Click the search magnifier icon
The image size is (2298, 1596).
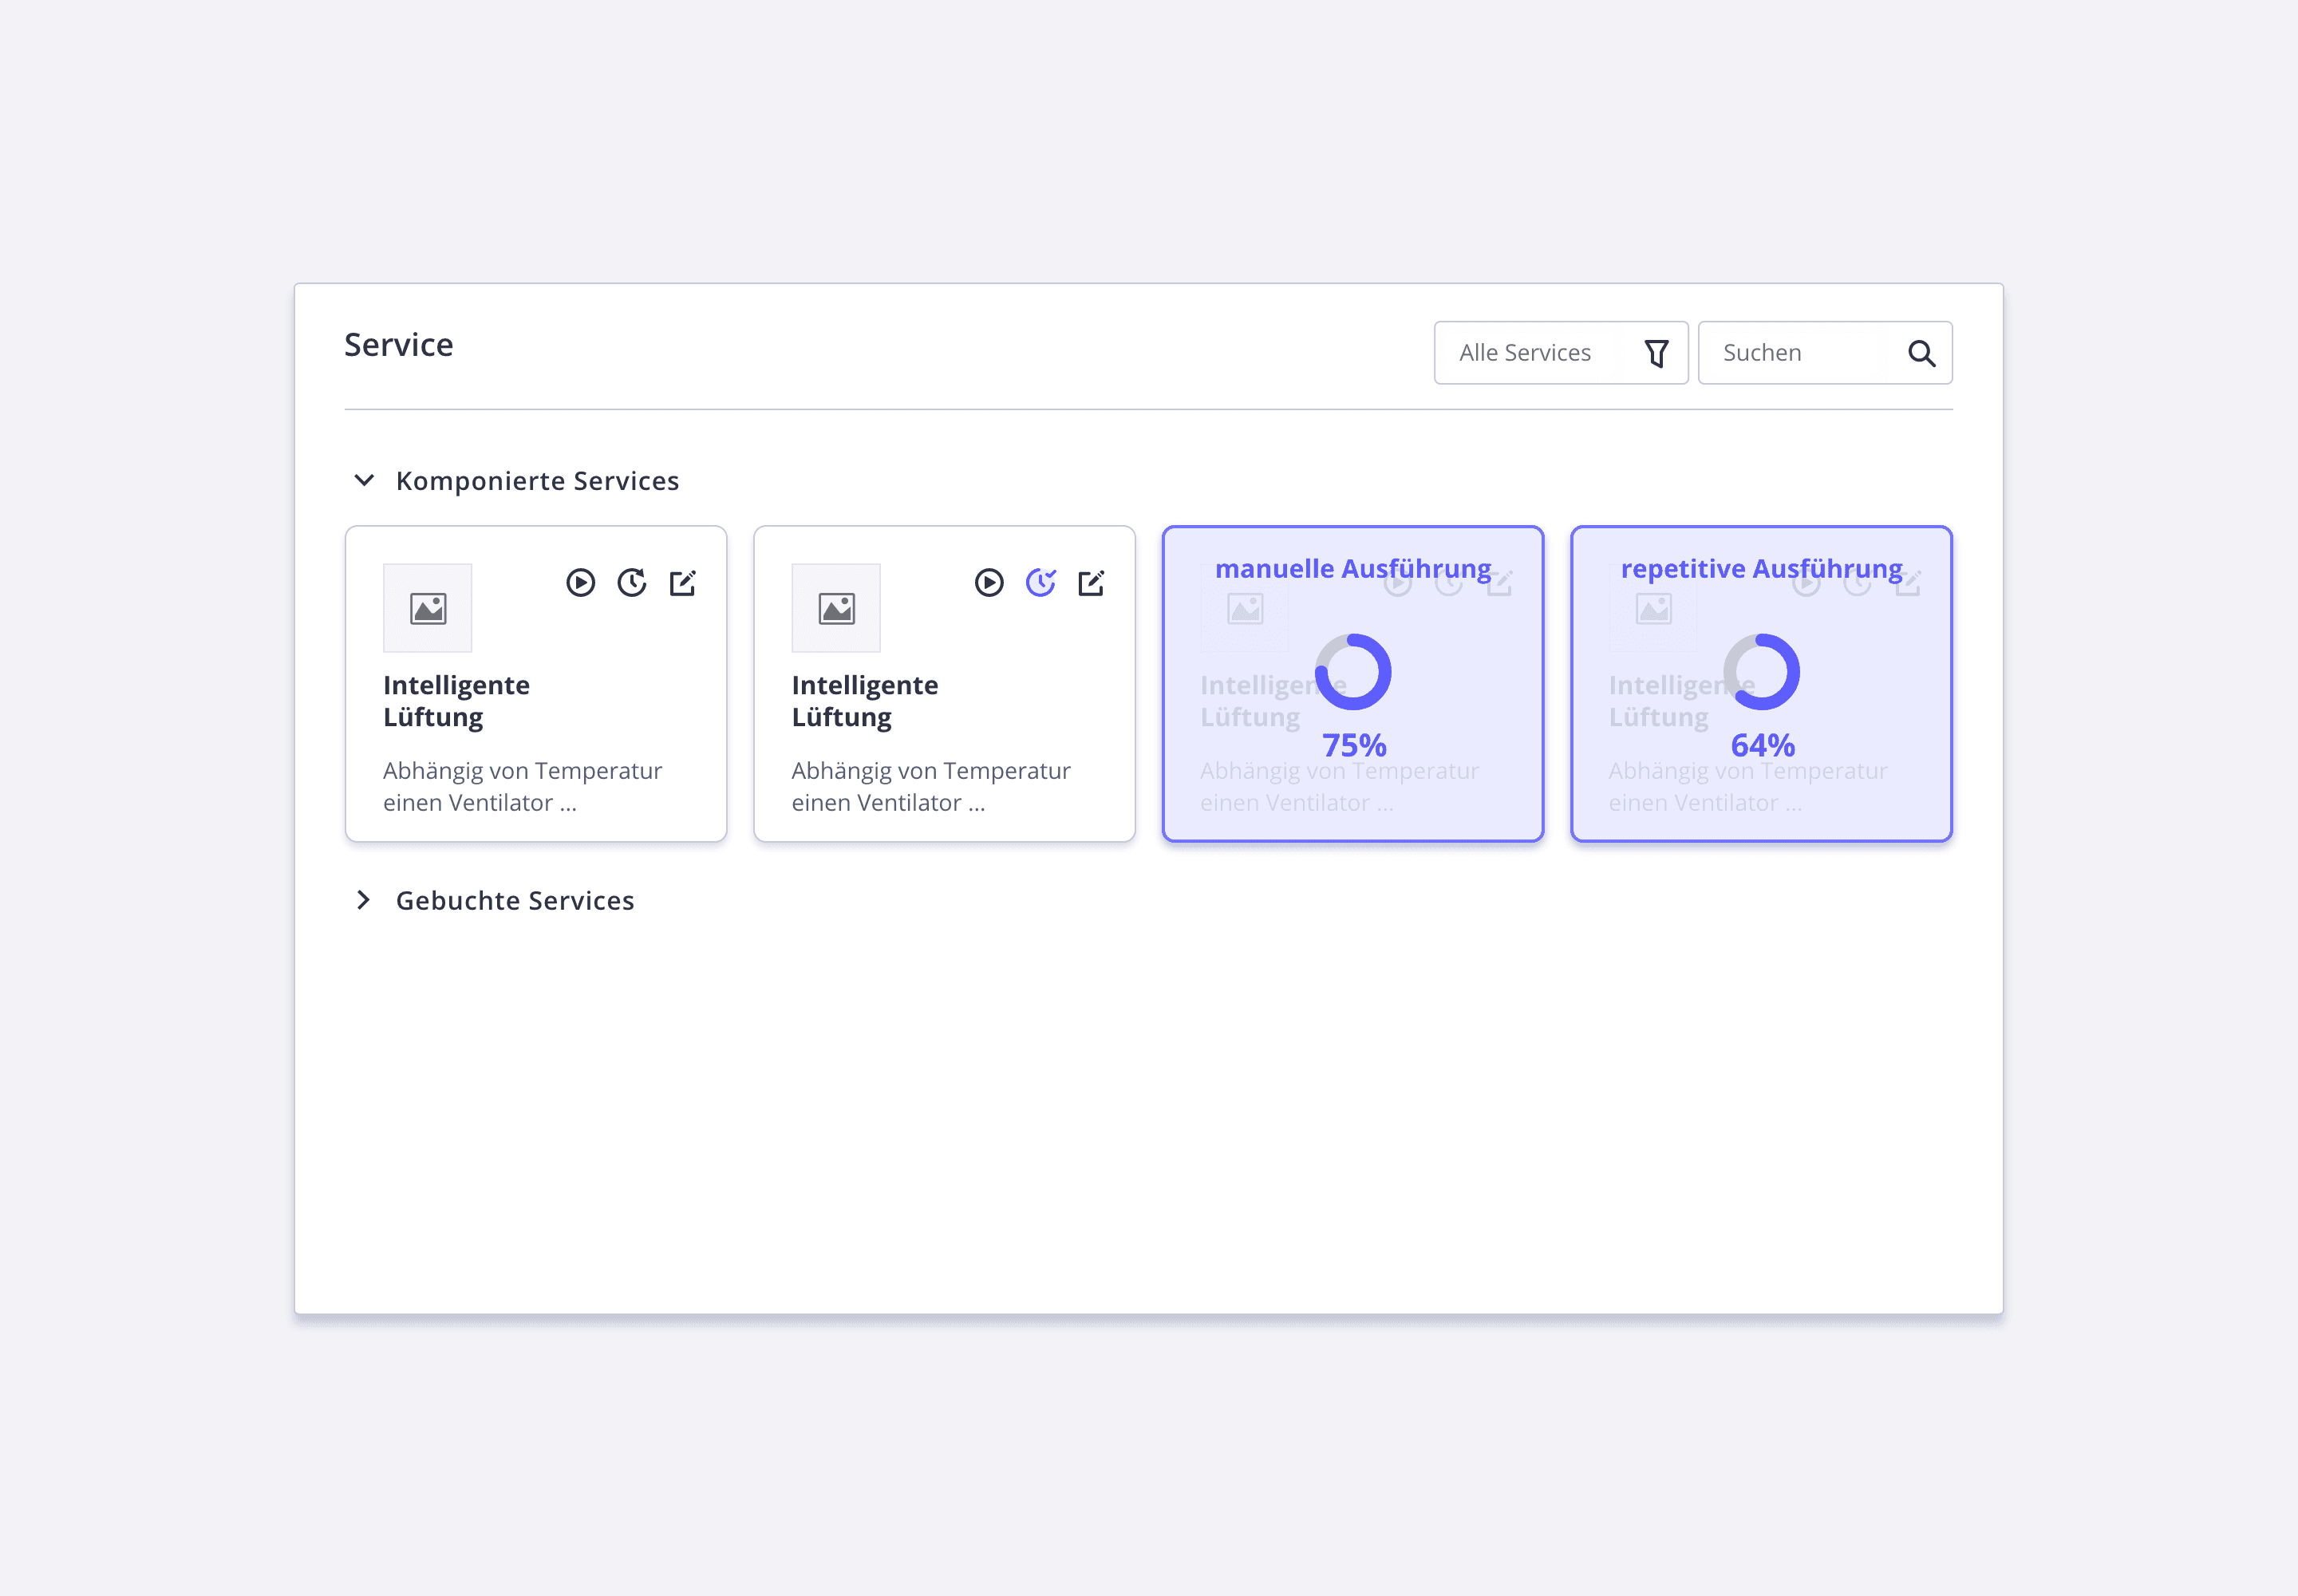[1921, 353]
